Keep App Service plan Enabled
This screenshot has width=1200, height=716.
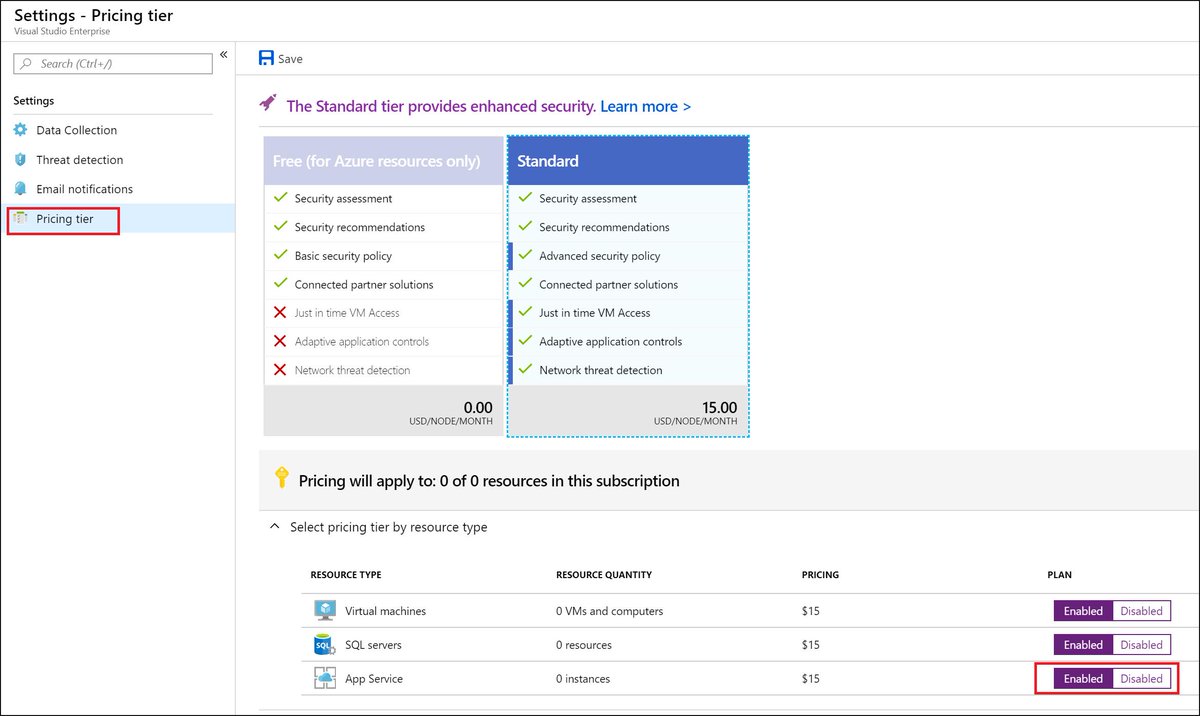(1082, 678)
